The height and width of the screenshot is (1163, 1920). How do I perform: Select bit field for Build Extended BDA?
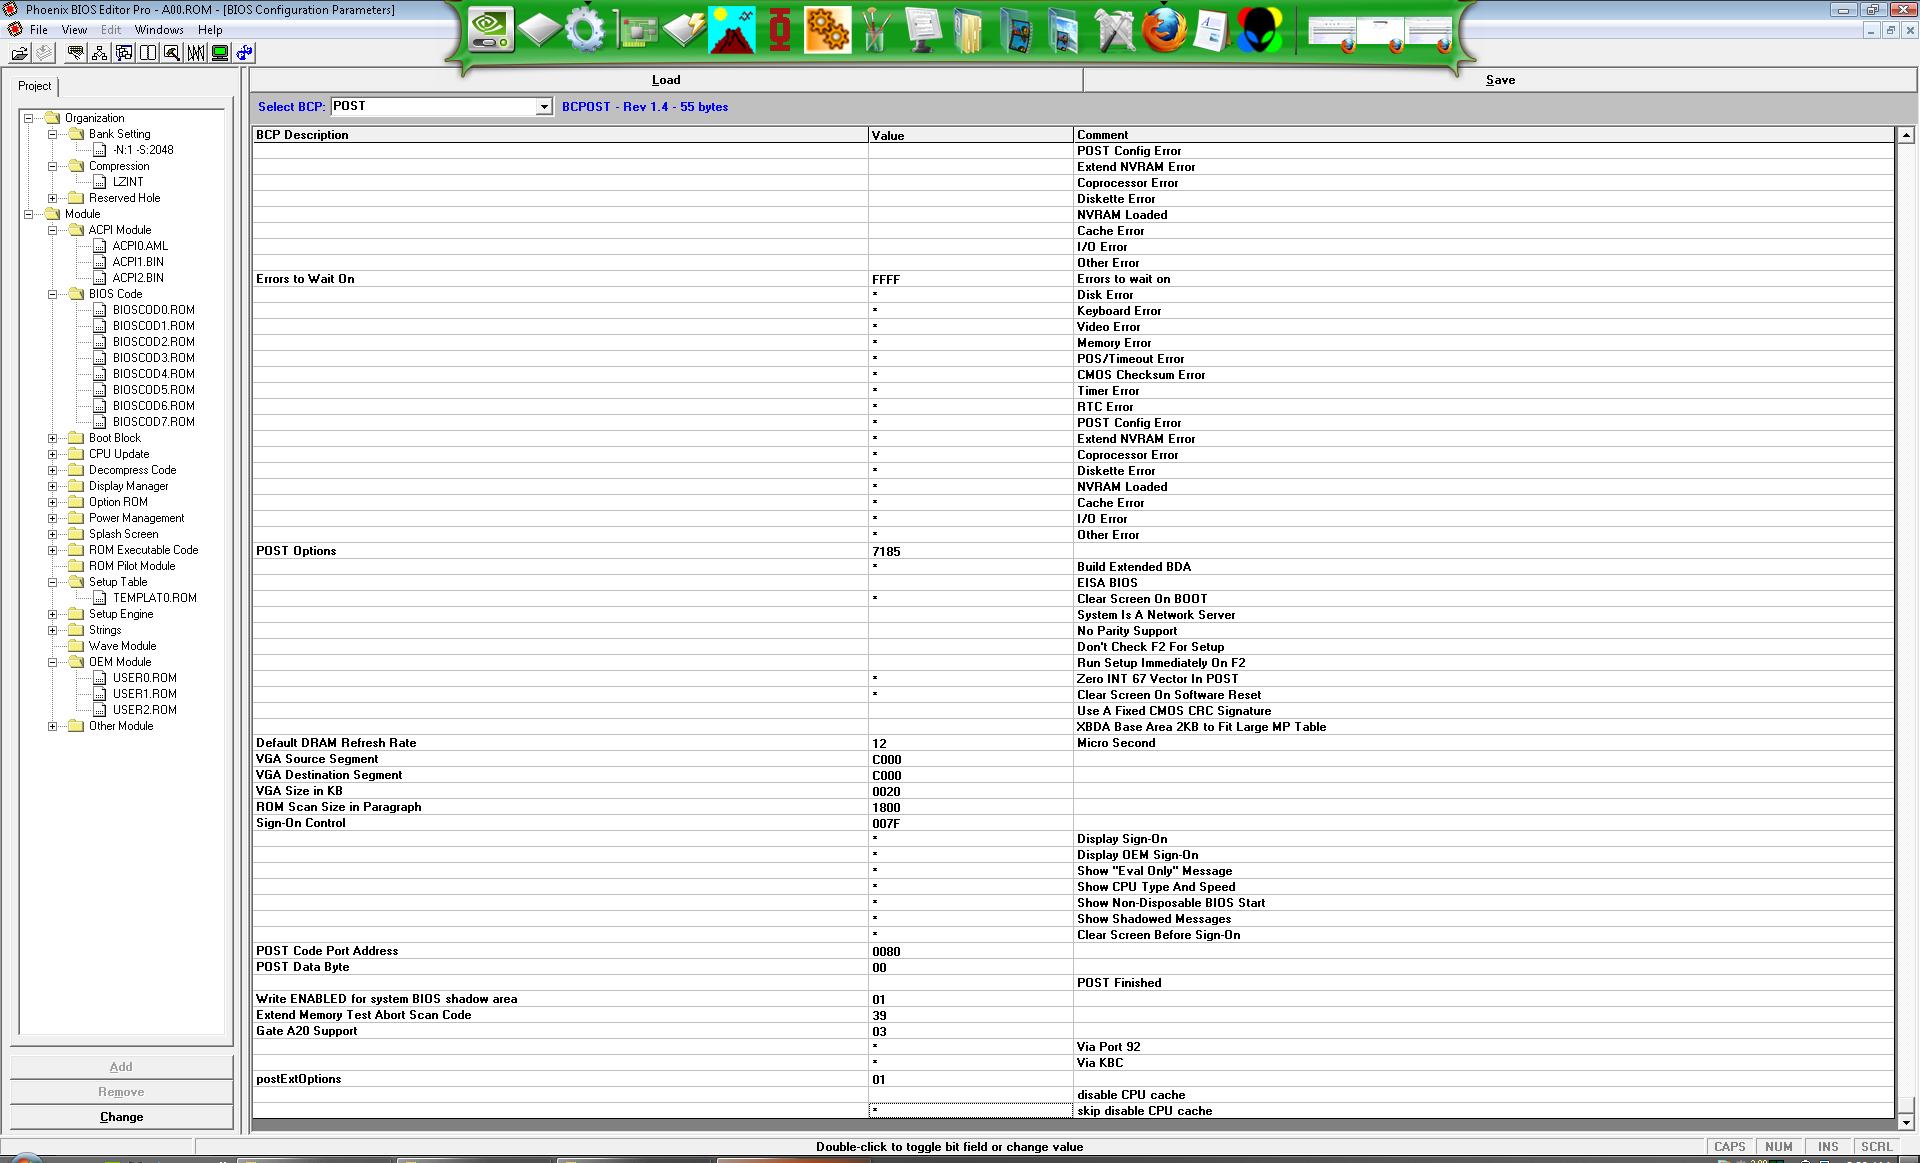click(x=971, y=567)
